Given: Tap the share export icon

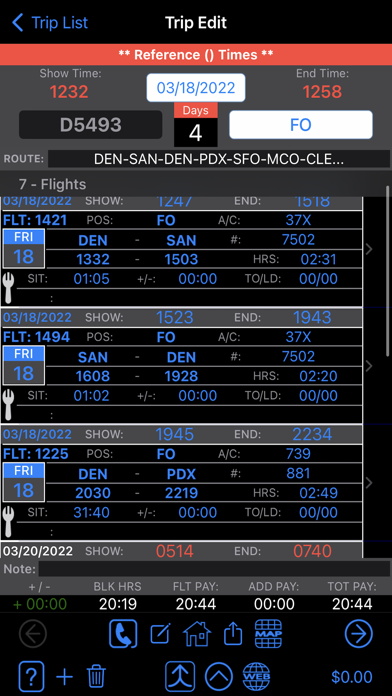Looking at the screenshot, I should point(233,634).
